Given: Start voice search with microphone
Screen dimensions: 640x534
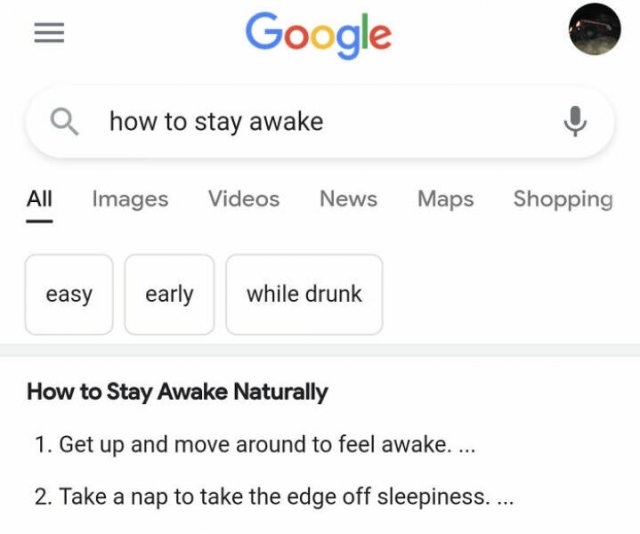Looking at the screenshot, I should tap(575, 121).
